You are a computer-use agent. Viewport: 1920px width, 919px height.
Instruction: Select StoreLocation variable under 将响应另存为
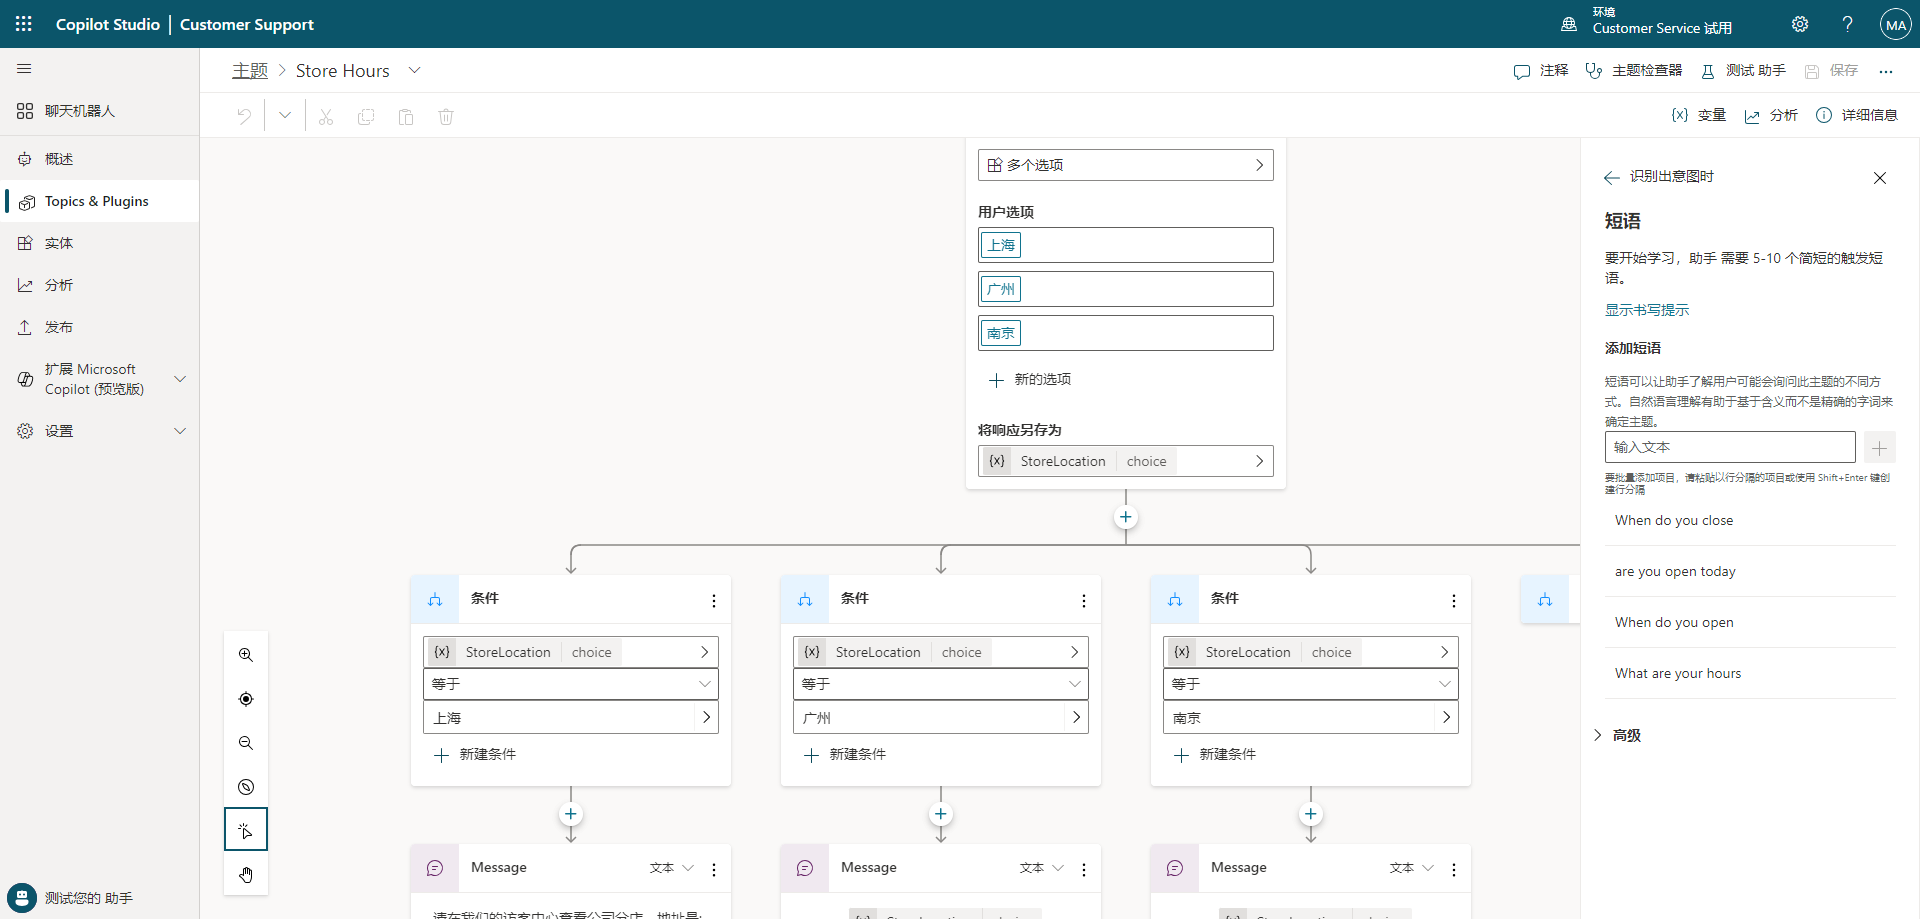[1126, 461]
